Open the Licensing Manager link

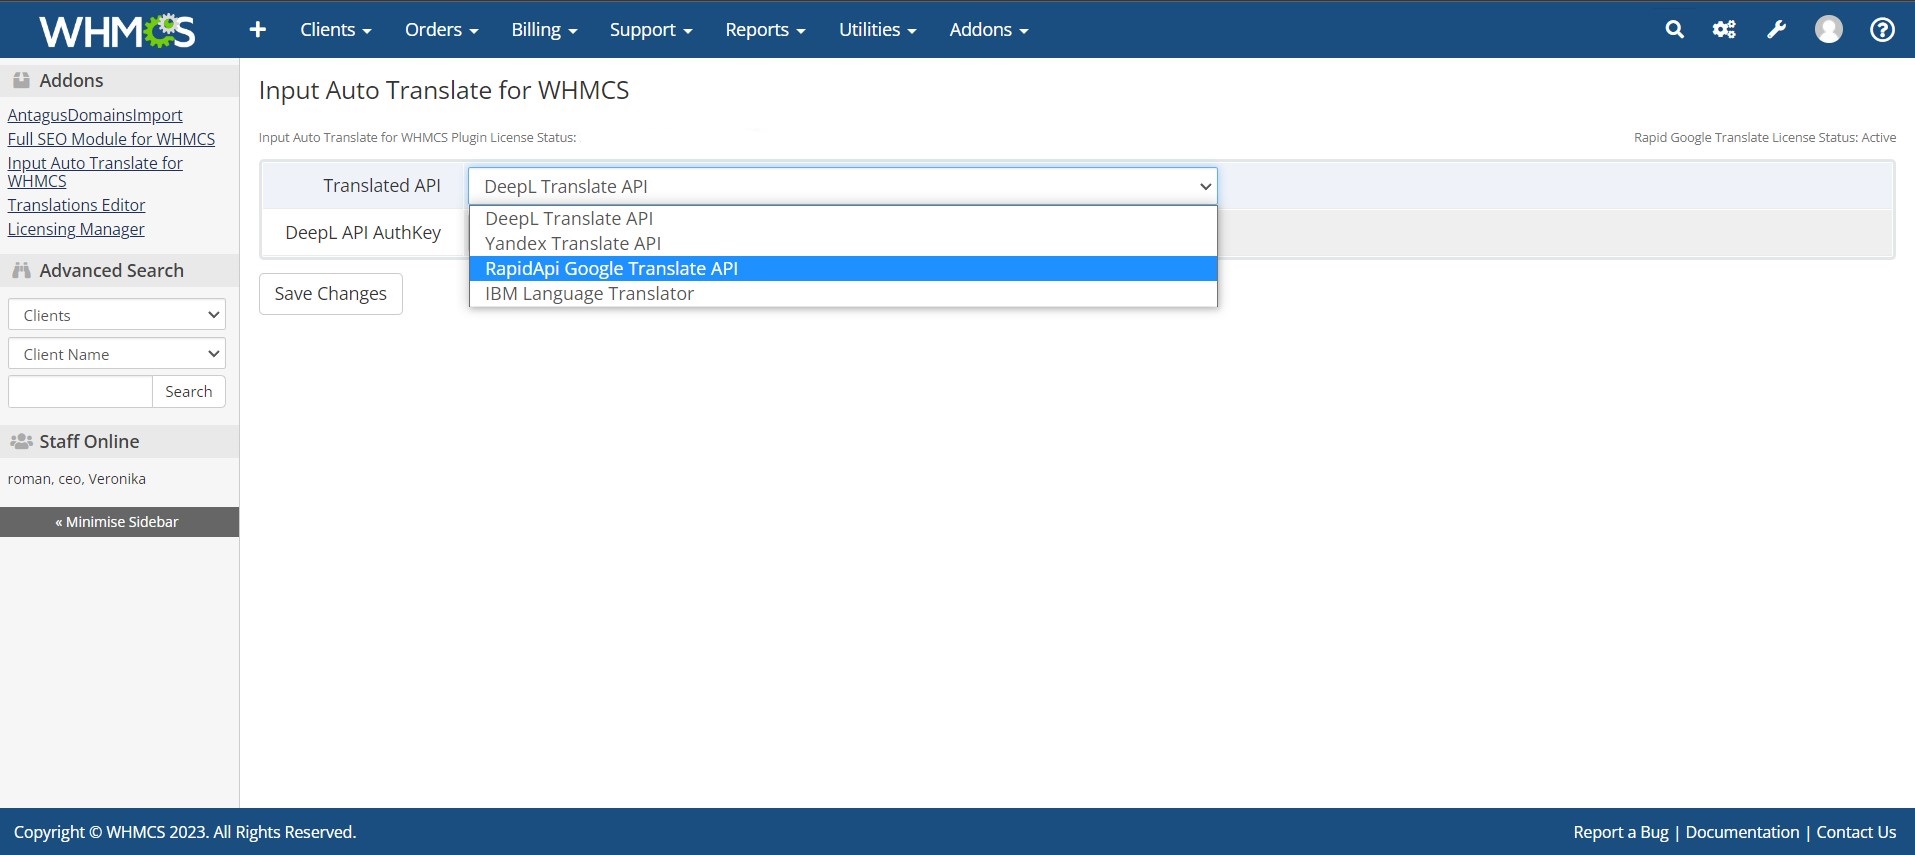tap(76, 229)
